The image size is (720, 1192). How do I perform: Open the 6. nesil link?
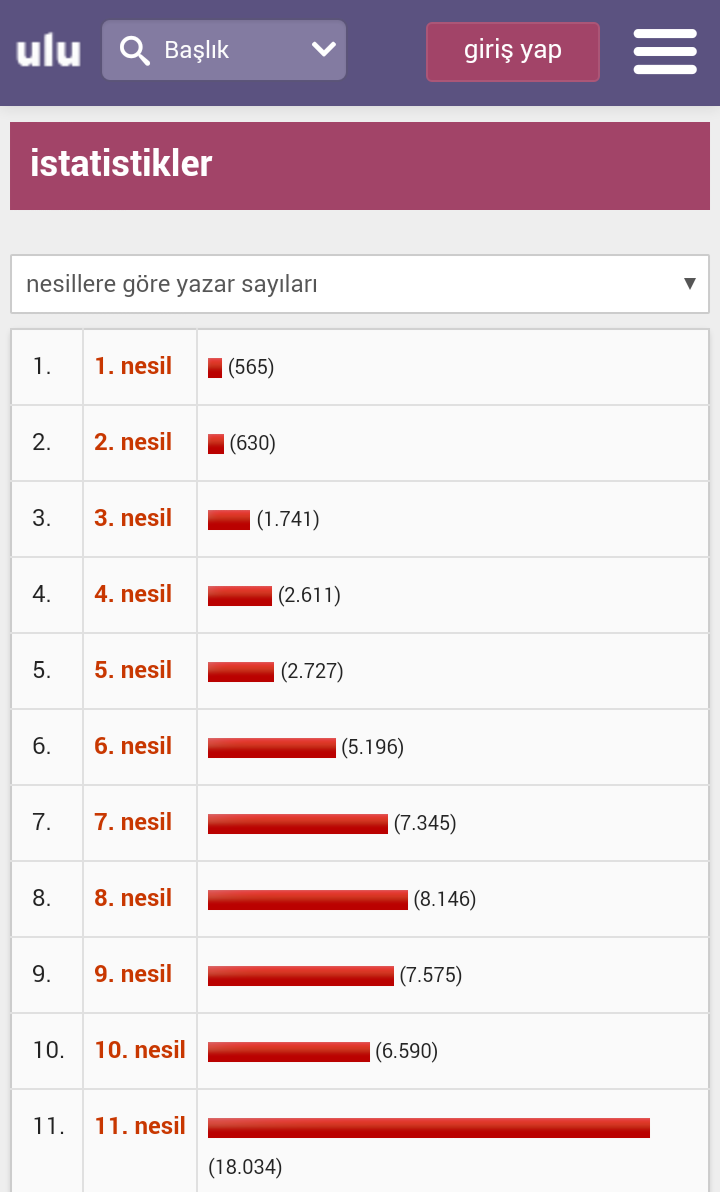point(133,746)
